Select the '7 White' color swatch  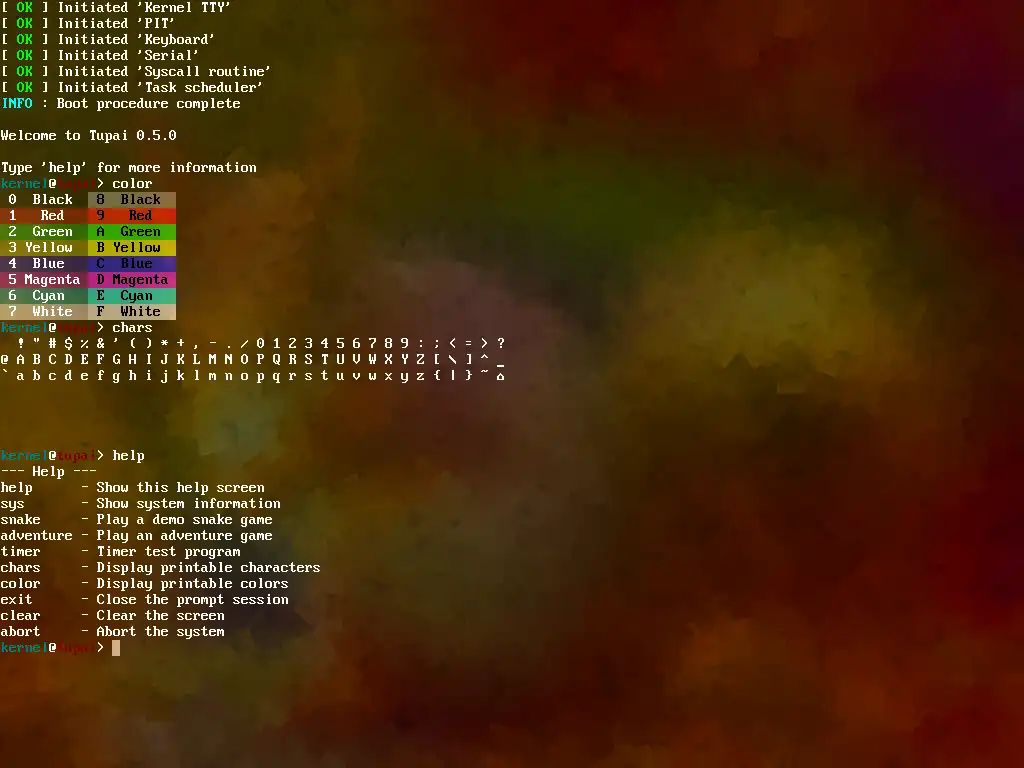[x=44, y=312]
